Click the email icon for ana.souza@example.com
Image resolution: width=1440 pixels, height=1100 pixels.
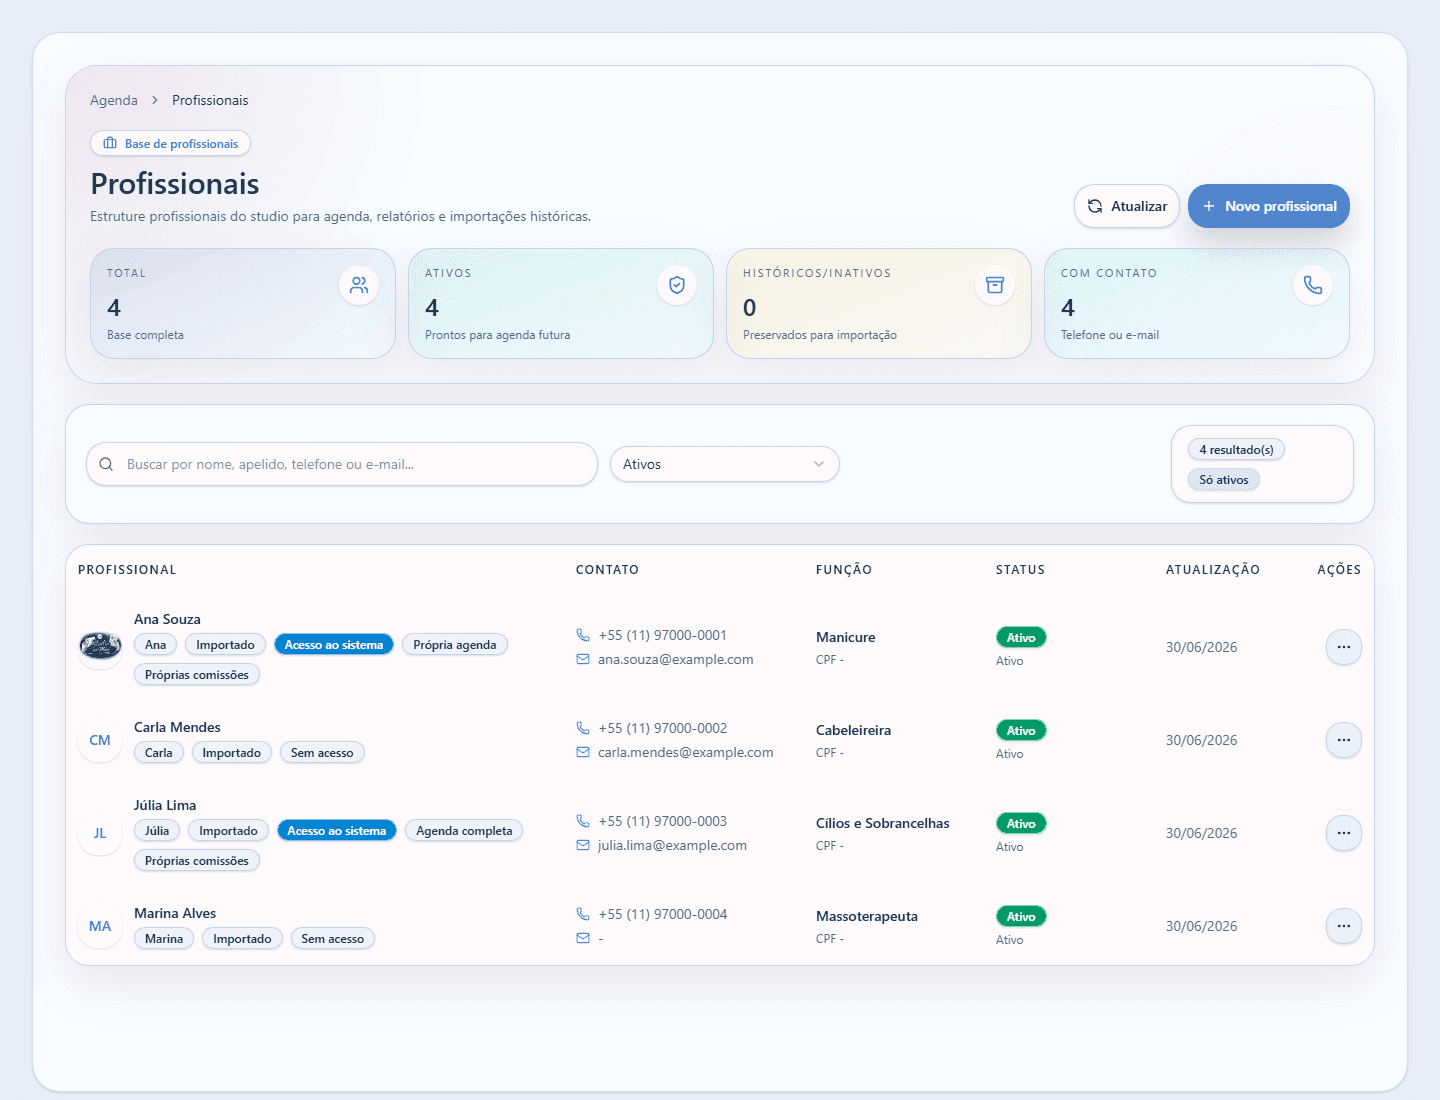click(583, 659)
